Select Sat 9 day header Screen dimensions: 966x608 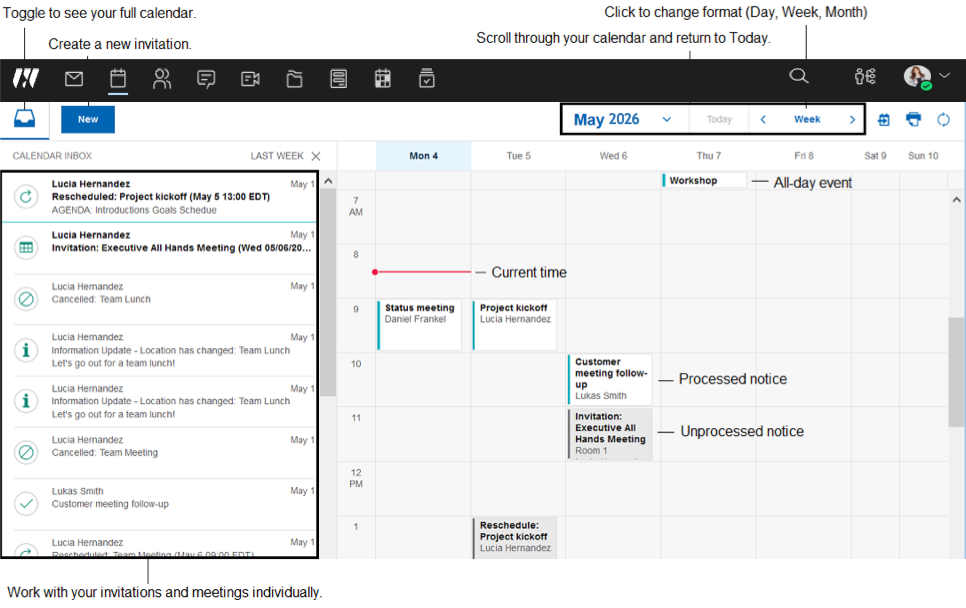tap(875, 156)
